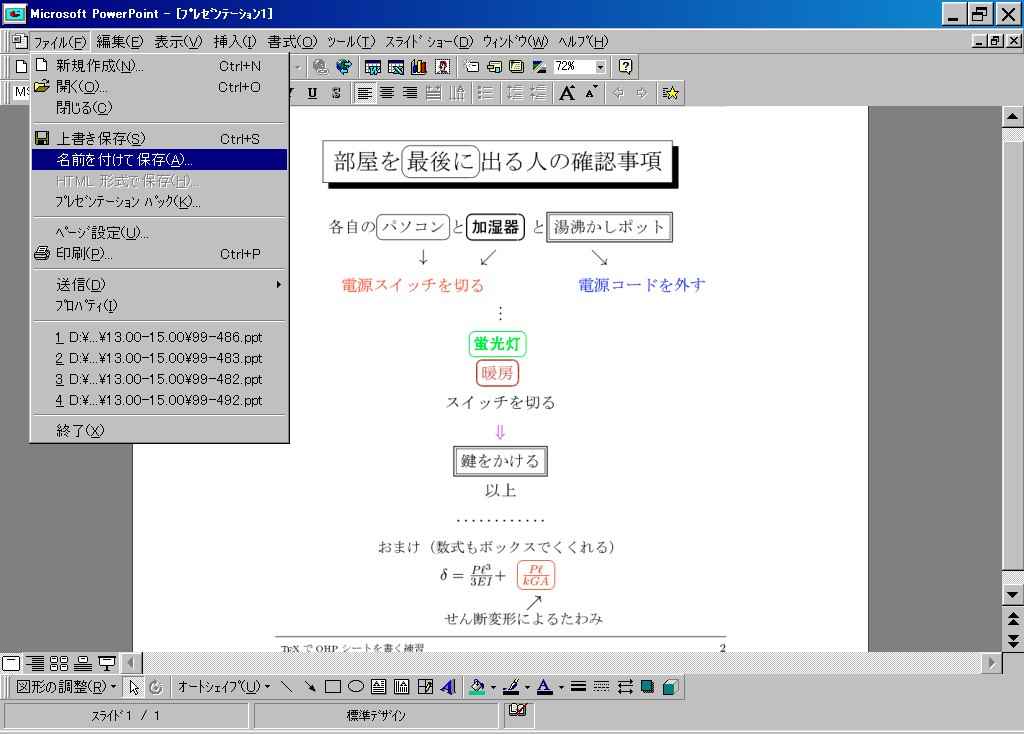Select the horizontal Text Box tool

pos(379,687)
